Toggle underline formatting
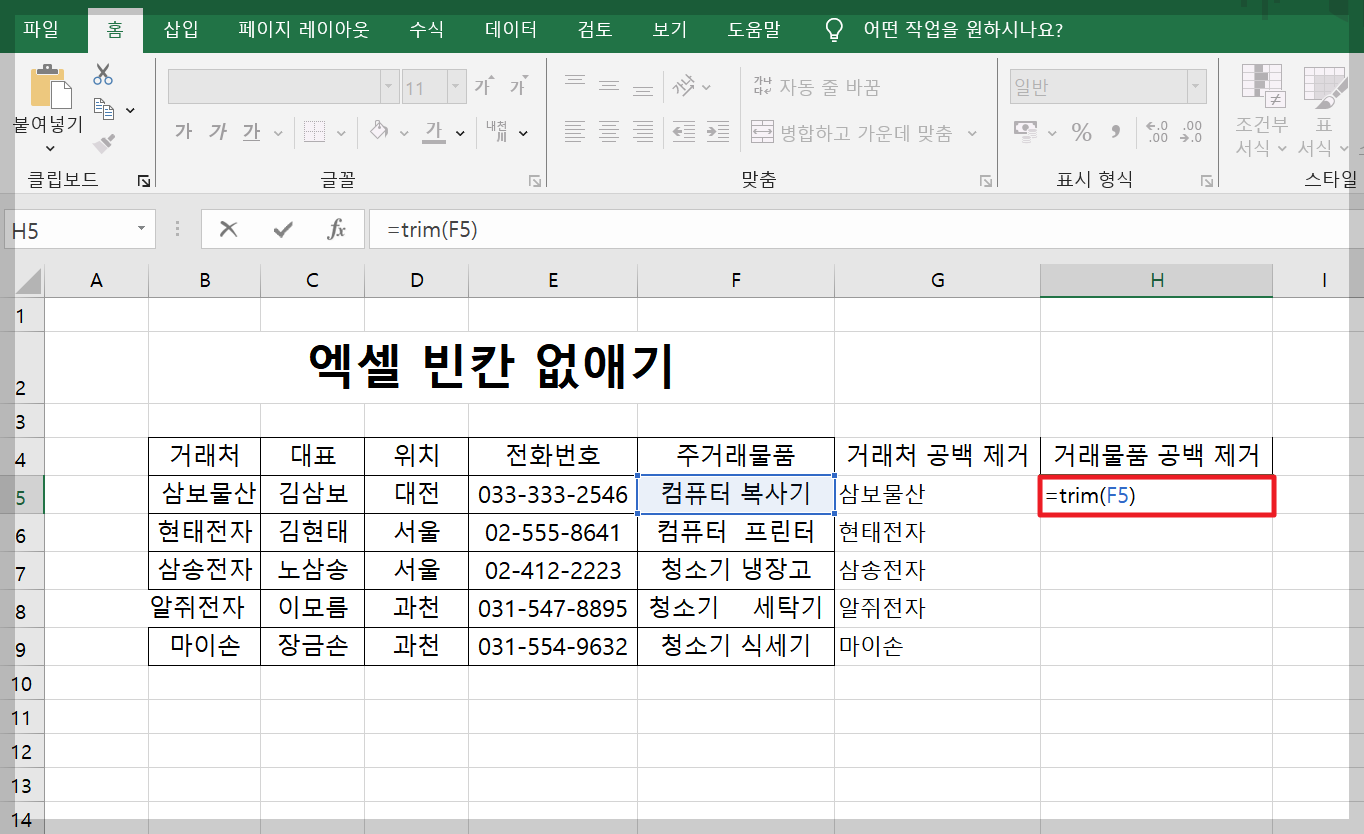The width and height of the screenshot is (1364, 834). tap(252, 131)
